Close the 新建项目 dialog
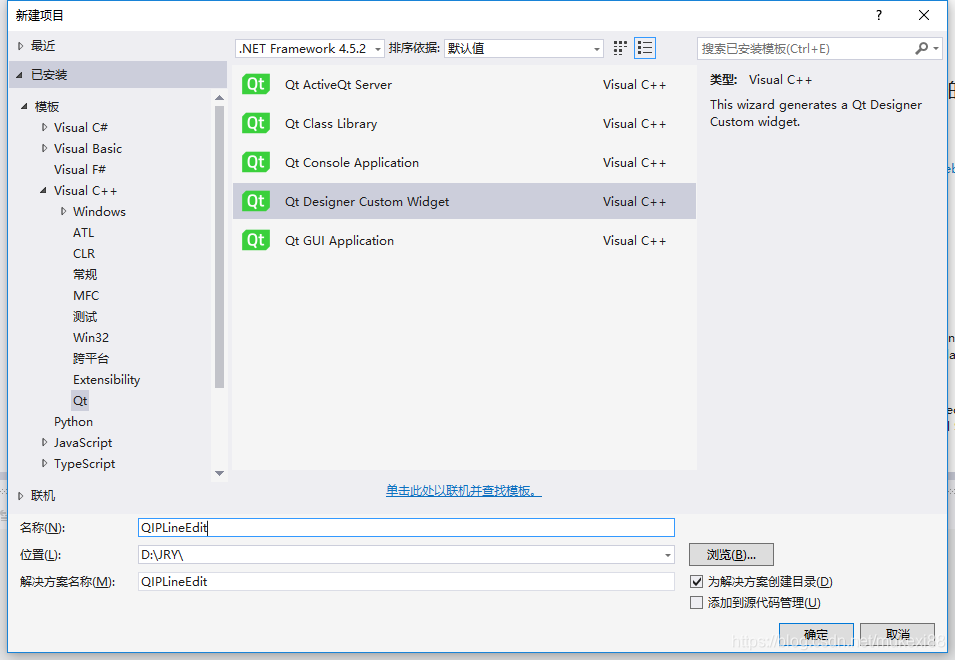 click(x=923, y=15)
